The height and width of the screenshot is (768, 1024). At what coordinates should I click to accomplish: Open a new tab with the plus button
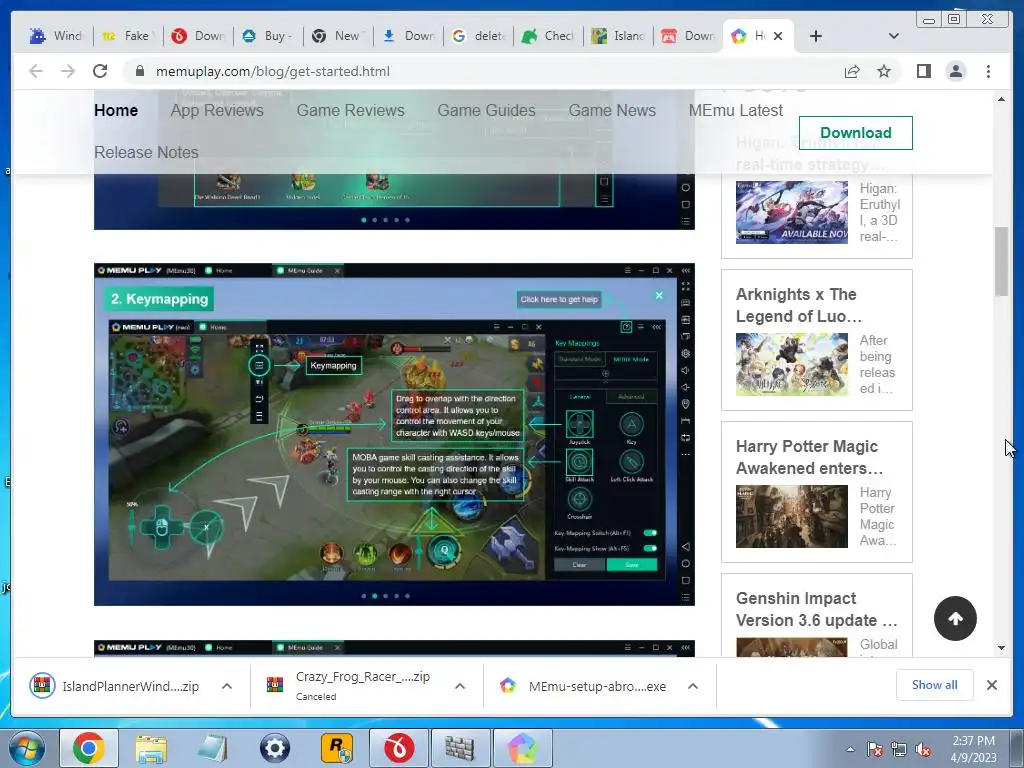(816, 36)
